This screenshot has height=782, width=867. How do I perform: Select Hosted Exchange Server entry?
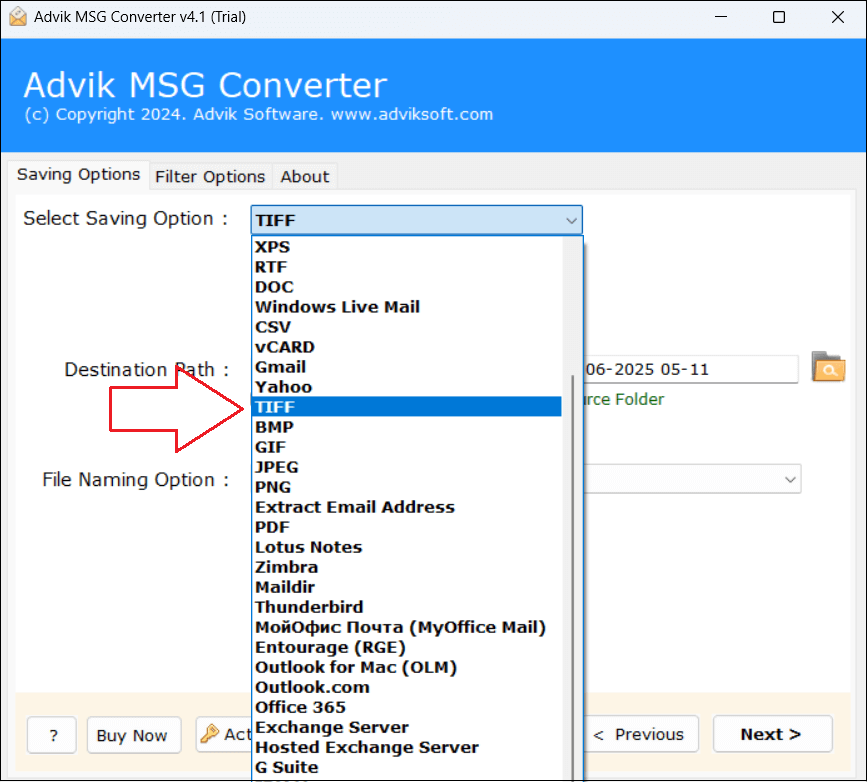point(406,747)
